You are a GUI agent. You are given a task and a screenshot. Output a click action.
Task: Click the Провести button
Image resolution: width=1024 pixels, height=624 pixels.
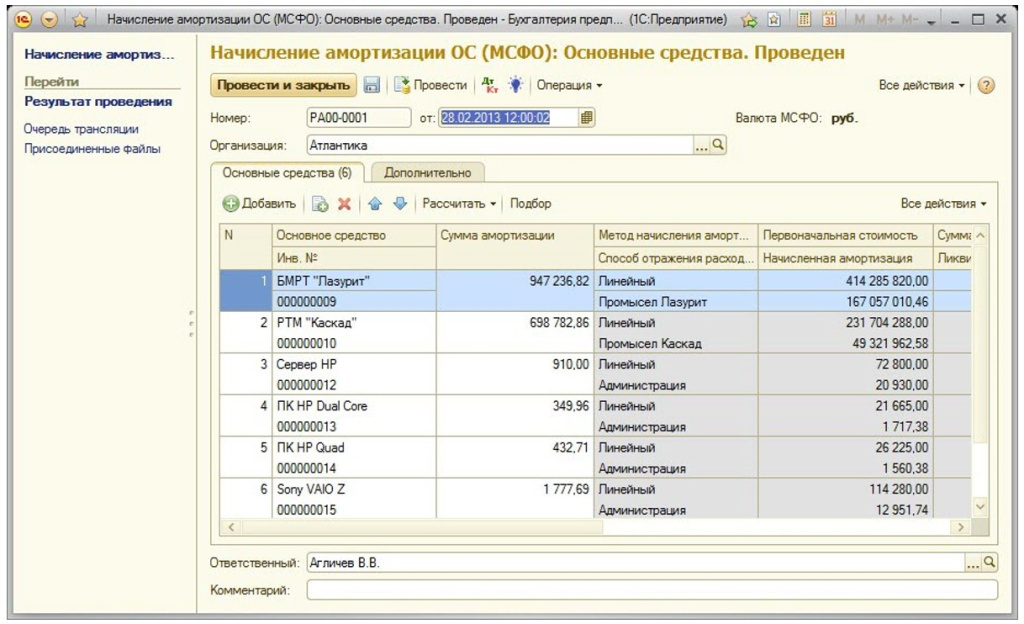[x=431, y=85]
